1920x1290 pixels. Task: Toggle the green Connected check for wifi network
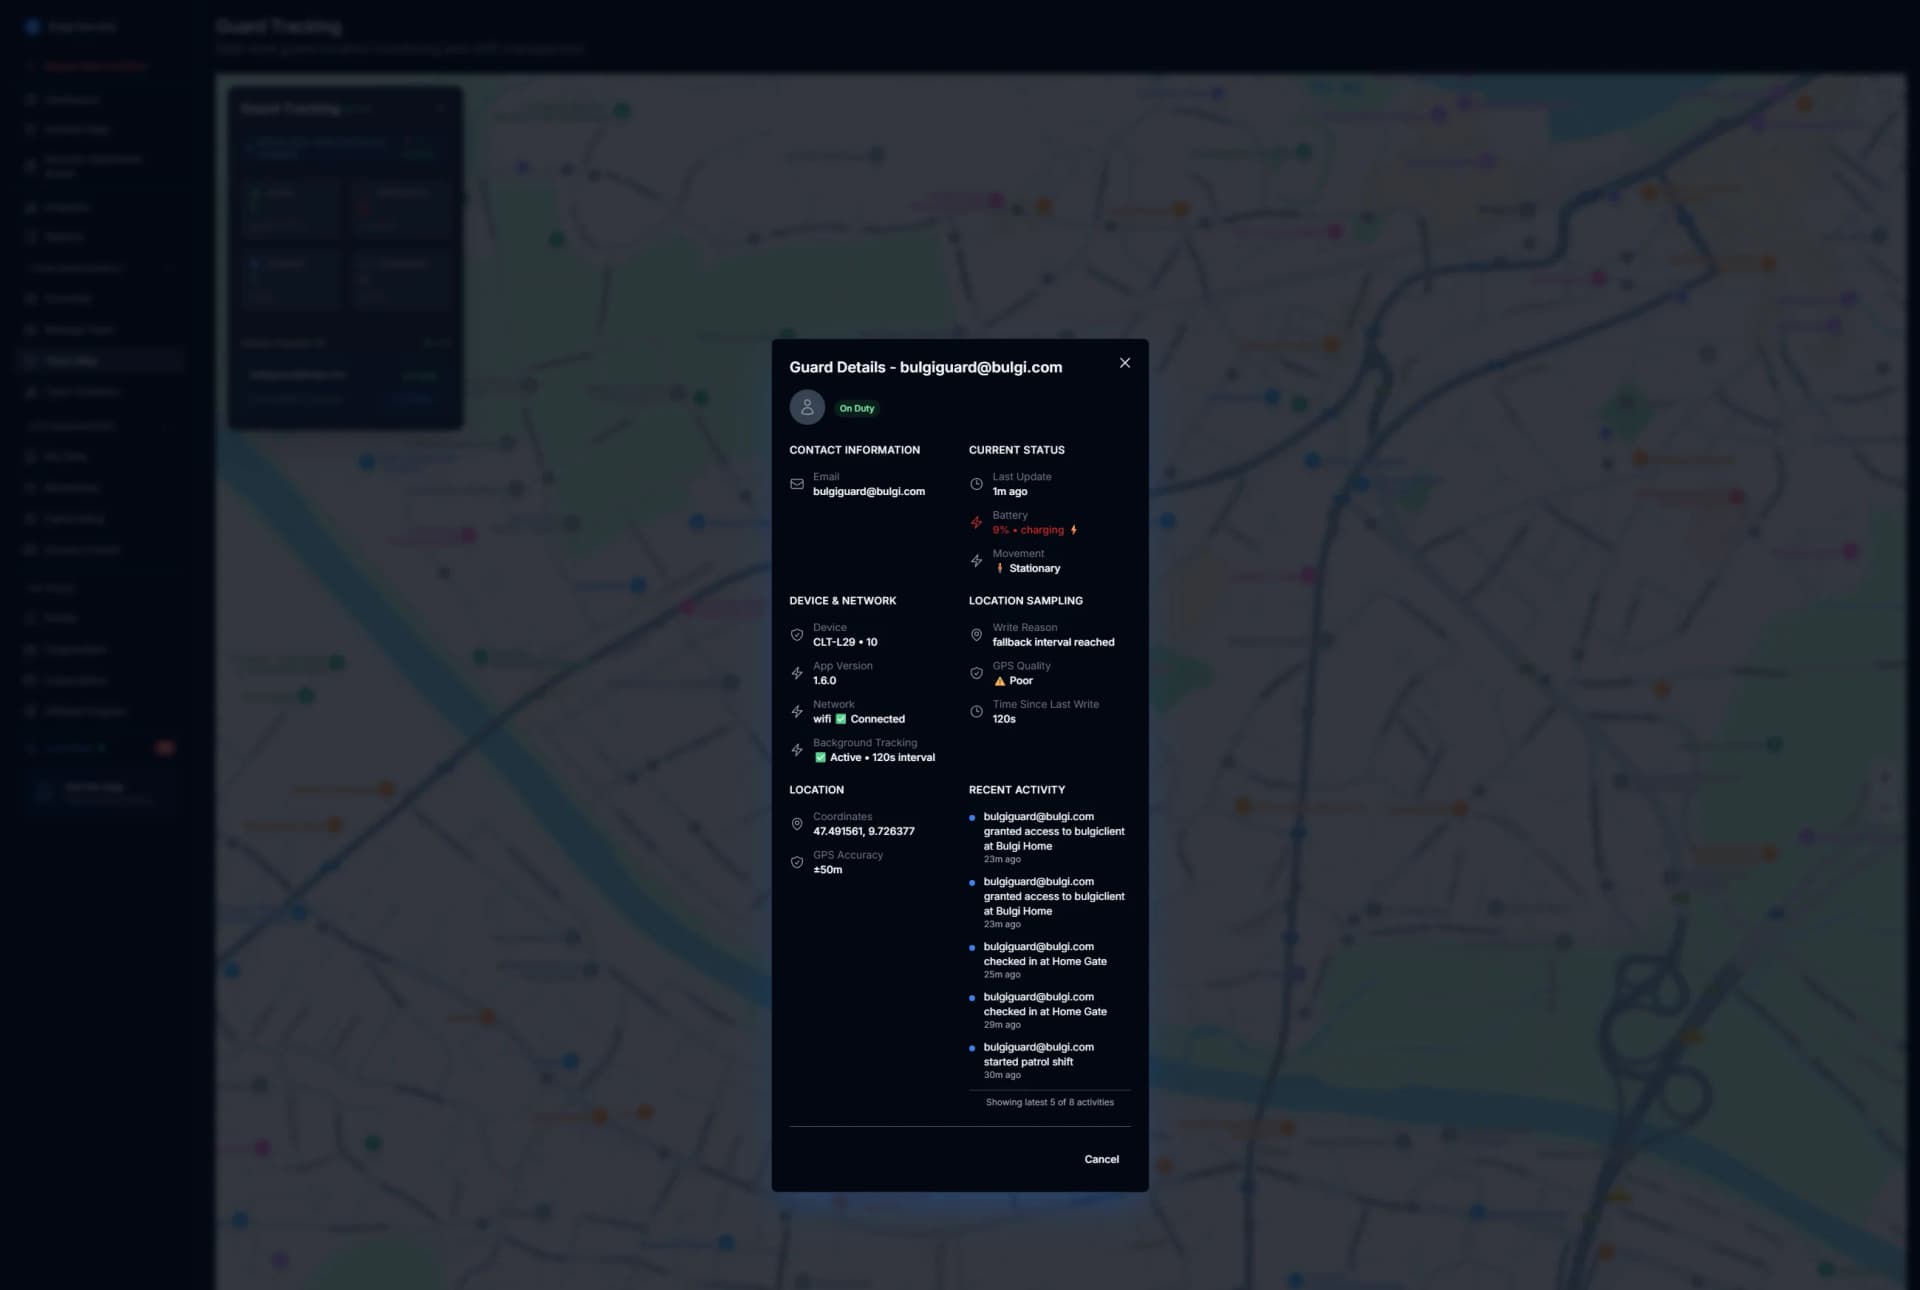pyautogui.click(x=839, y=718)
